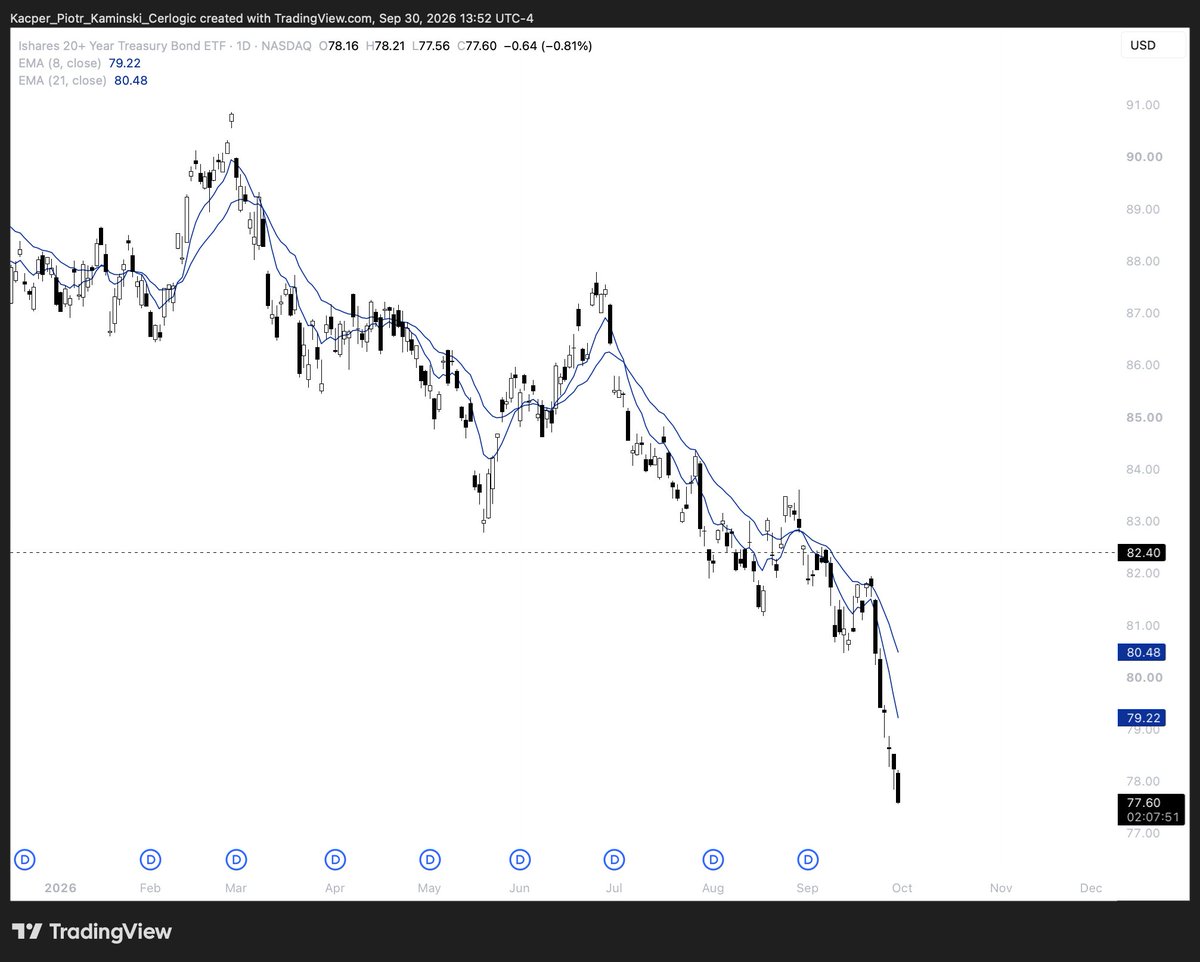Select the dividend marker above the May label
Viewport: 1200px width, 962px height.
(x=429, y=859)
